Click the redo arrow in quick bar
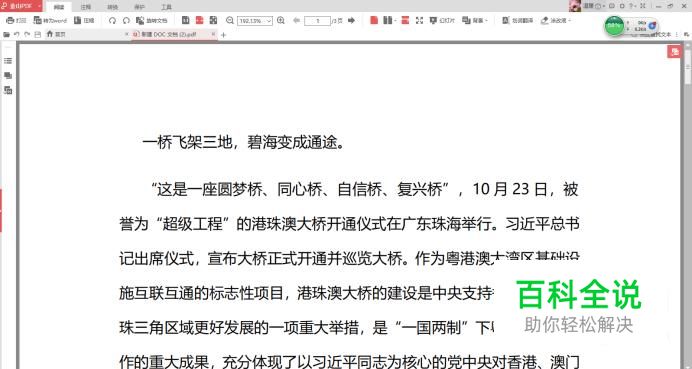Viewport: 692px width, 369px height. pyautogui.click(x=27, y=34)
